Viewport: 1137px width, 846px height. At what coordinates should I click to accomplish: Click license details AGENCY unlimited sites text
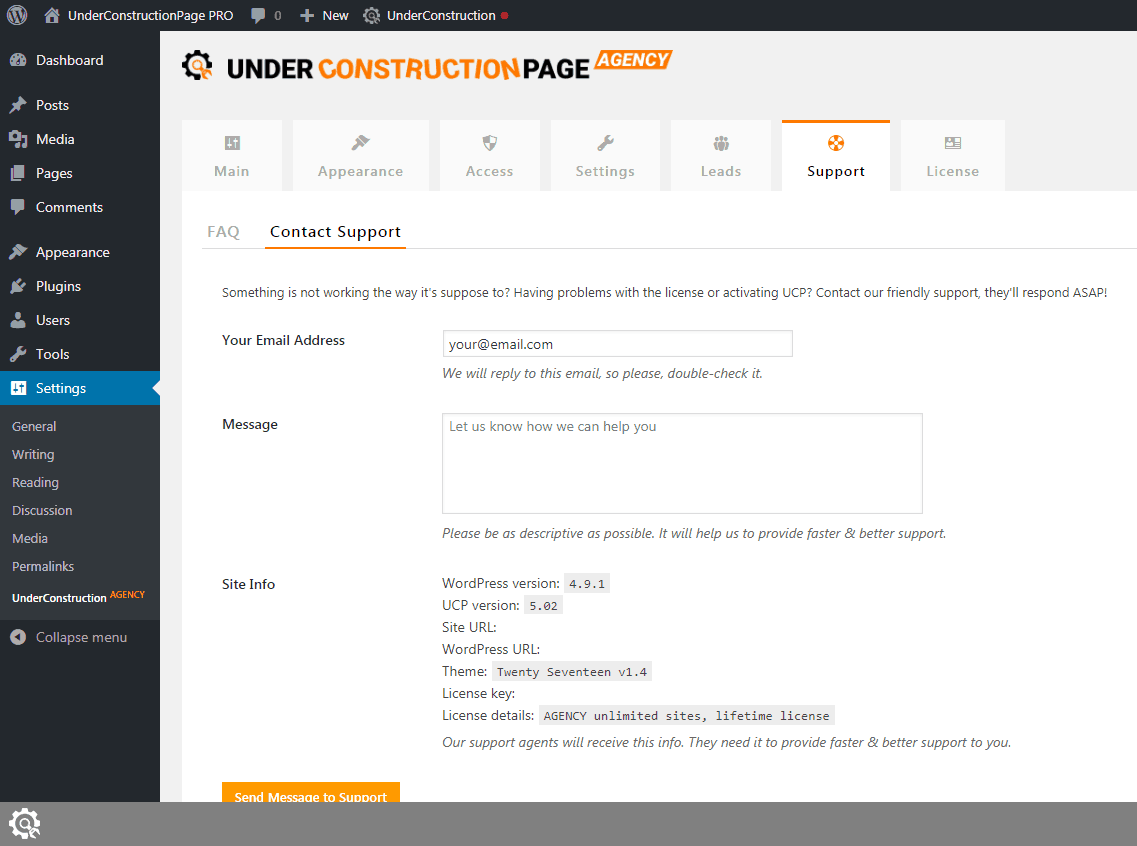pos(686,716)
